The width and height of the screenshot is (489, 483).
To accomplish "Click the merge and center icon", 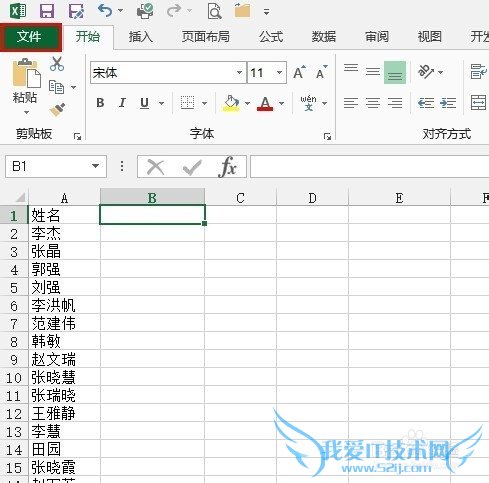I will pos(478,103).
